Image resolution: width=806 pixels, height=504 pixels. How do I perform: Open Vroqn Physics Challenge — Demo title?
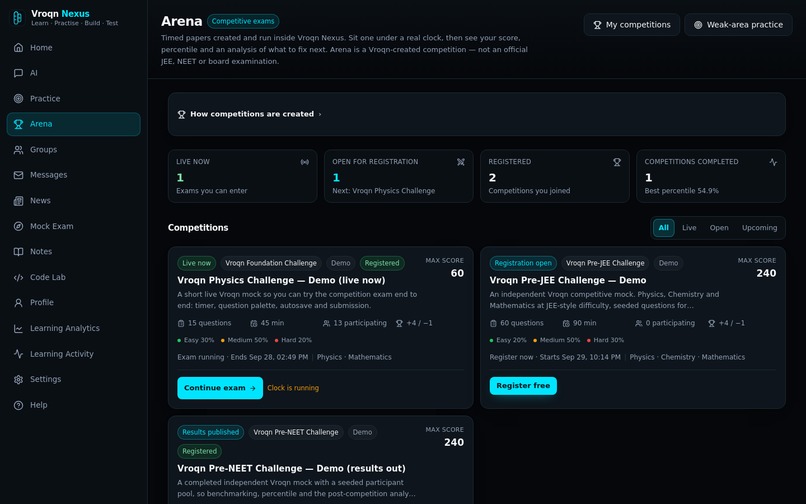(x=281, y=280)
